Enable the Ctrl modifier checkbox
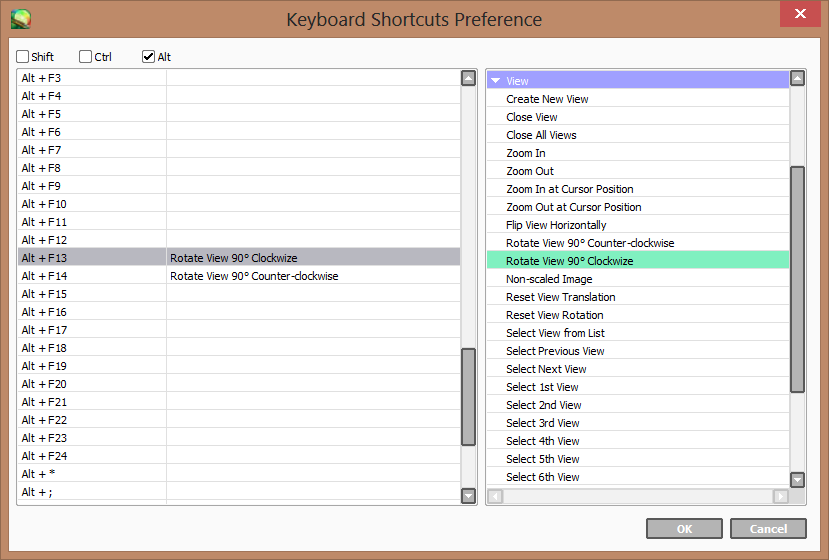Viewport: 829px width, 560px height. (86, 57)
